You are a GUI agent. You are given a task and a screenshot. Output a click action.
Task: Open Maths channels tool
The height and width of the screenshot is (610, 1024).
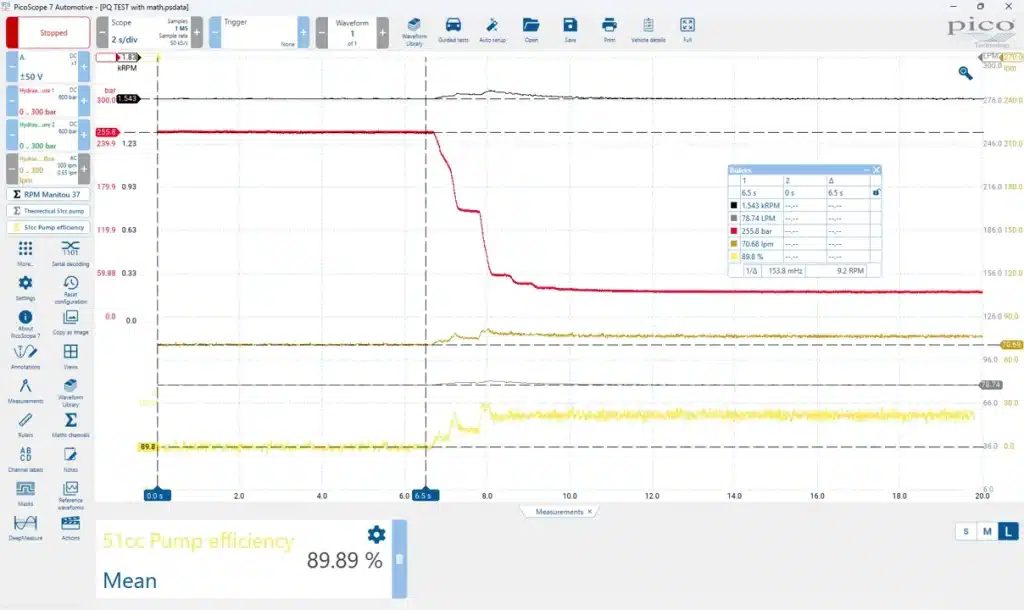70,425
